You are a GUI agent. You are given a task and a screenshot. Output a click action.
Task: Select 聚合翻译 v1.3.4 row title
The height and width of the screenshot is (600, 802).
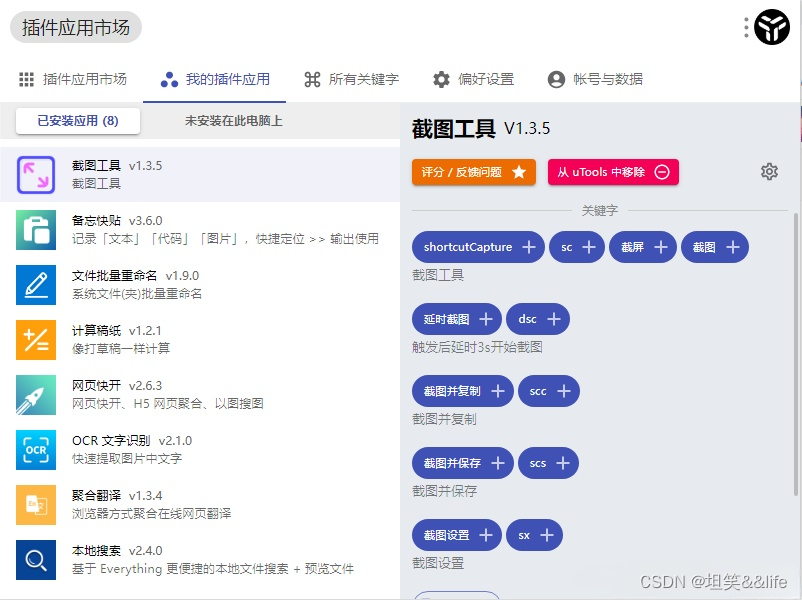117,496
